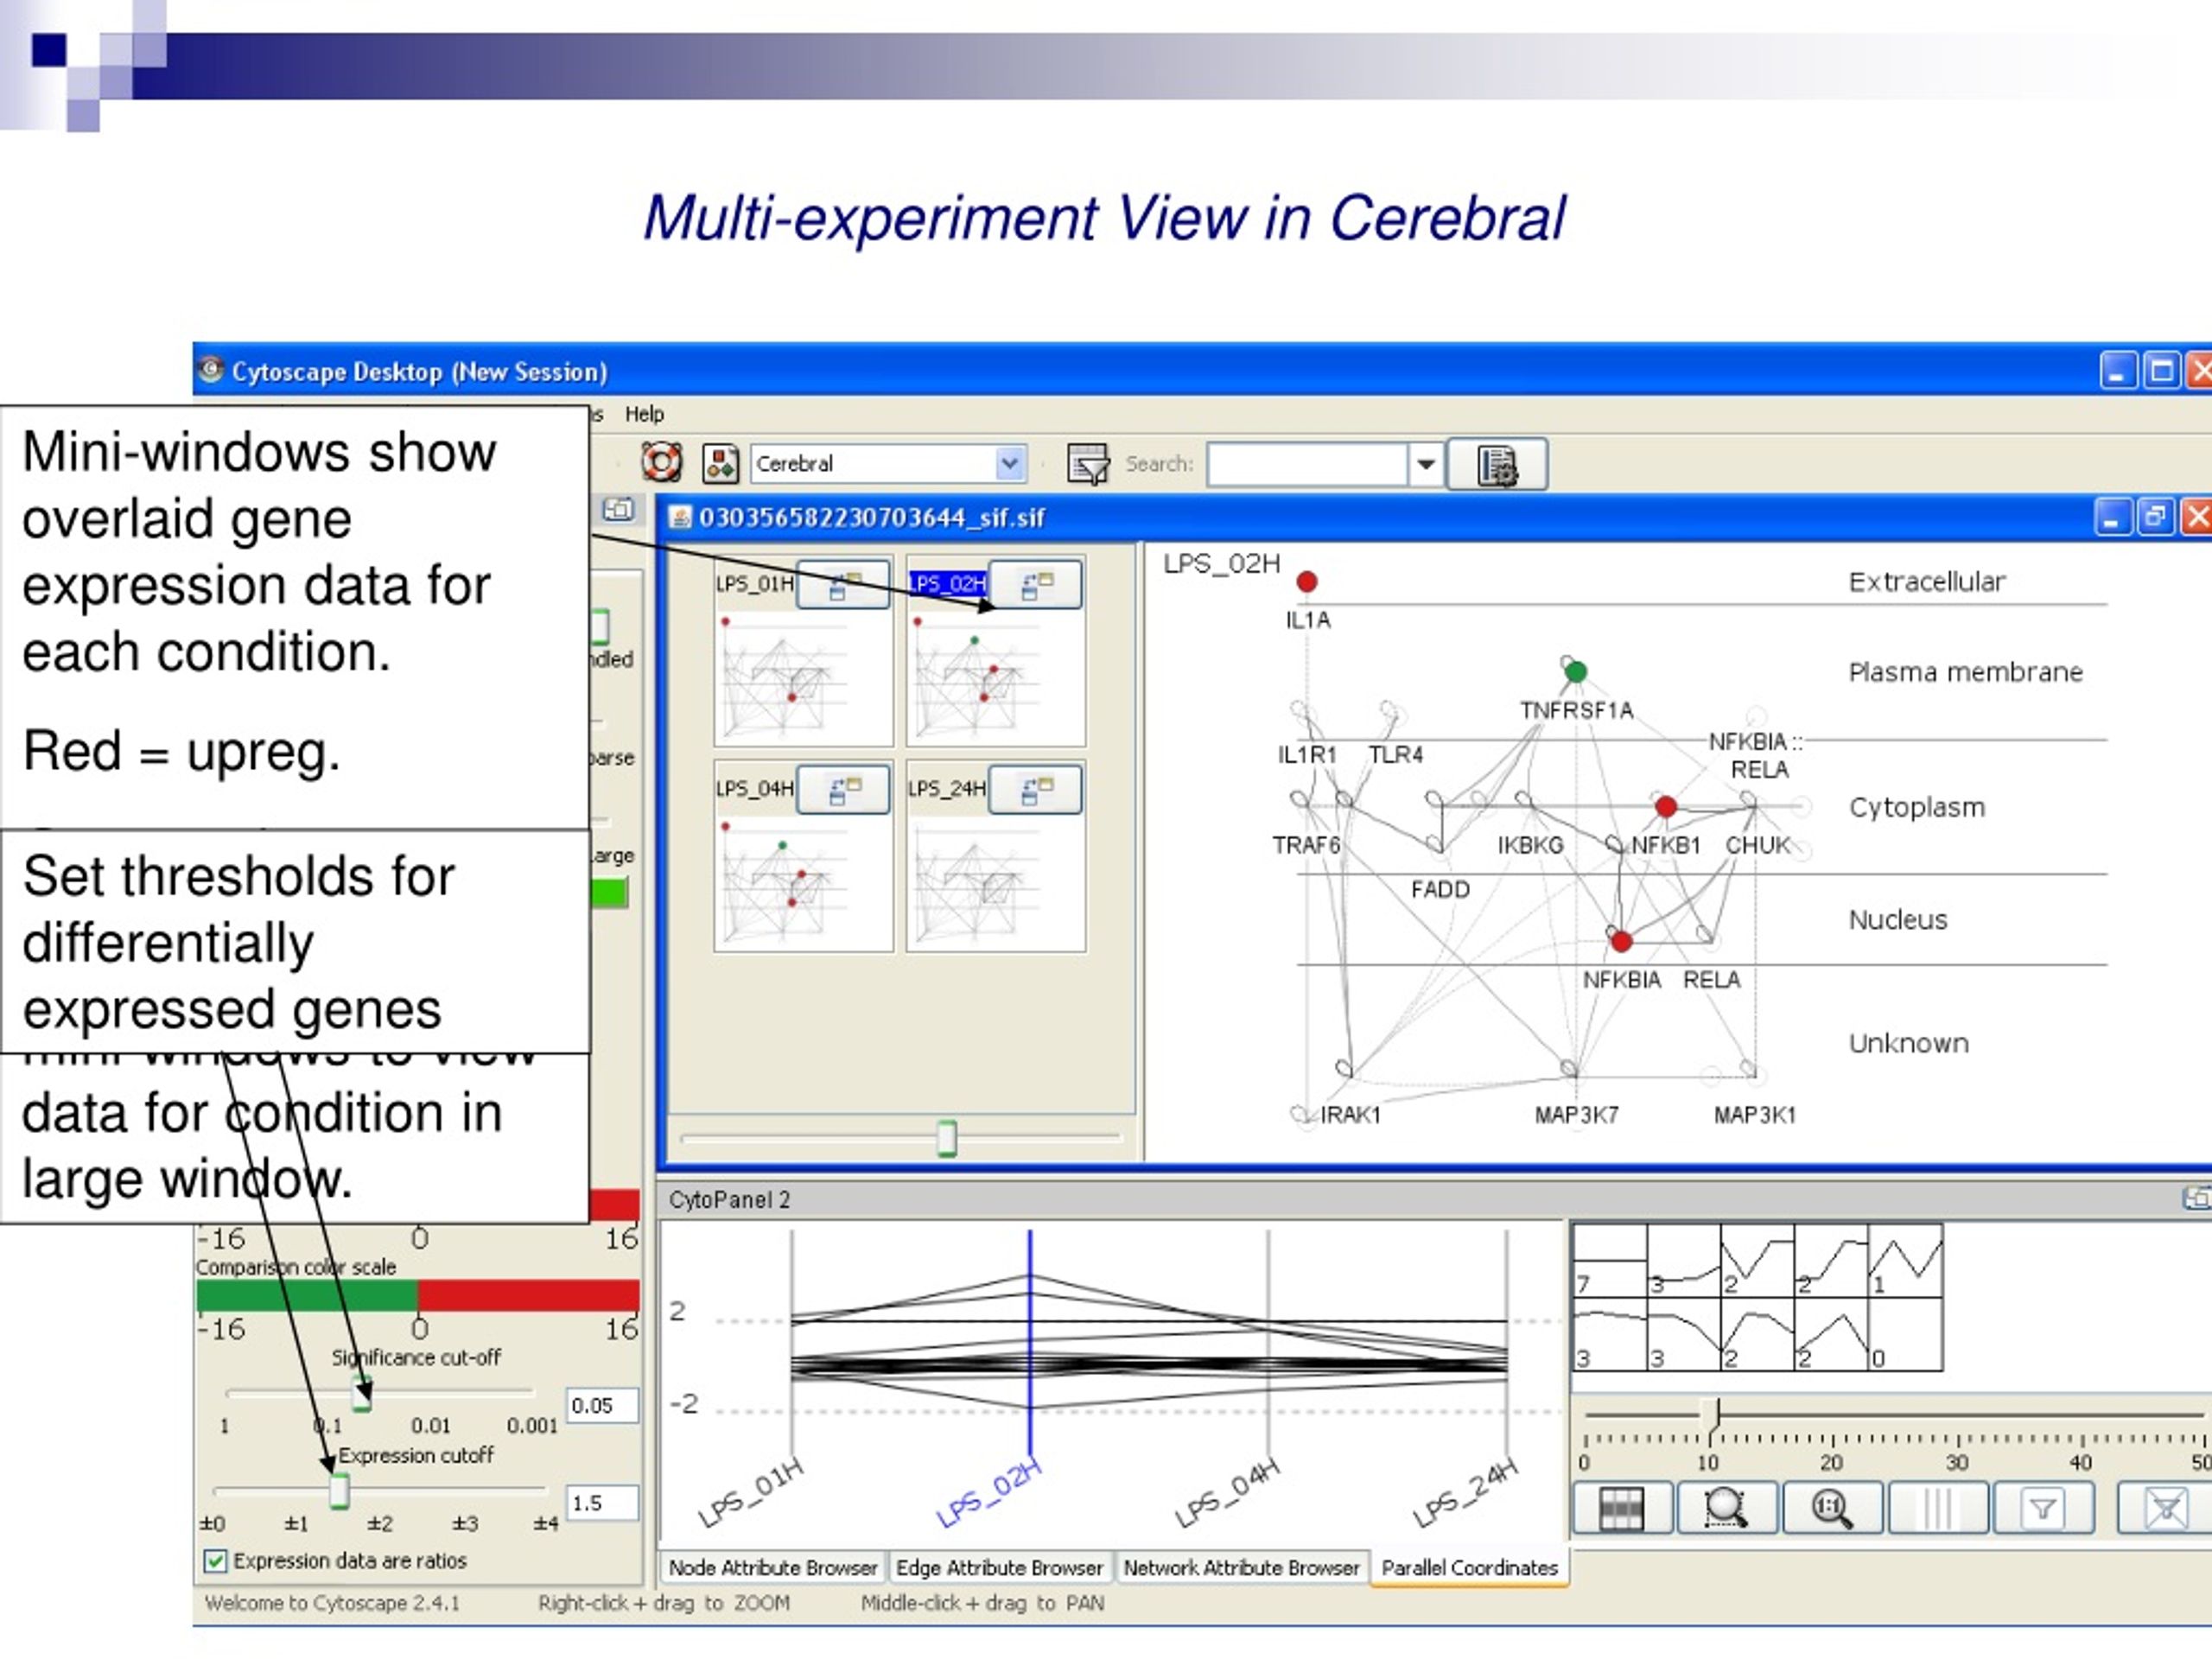
Task: Click the blue LPS_02H axis label
Action: (x=989, y=1493)
